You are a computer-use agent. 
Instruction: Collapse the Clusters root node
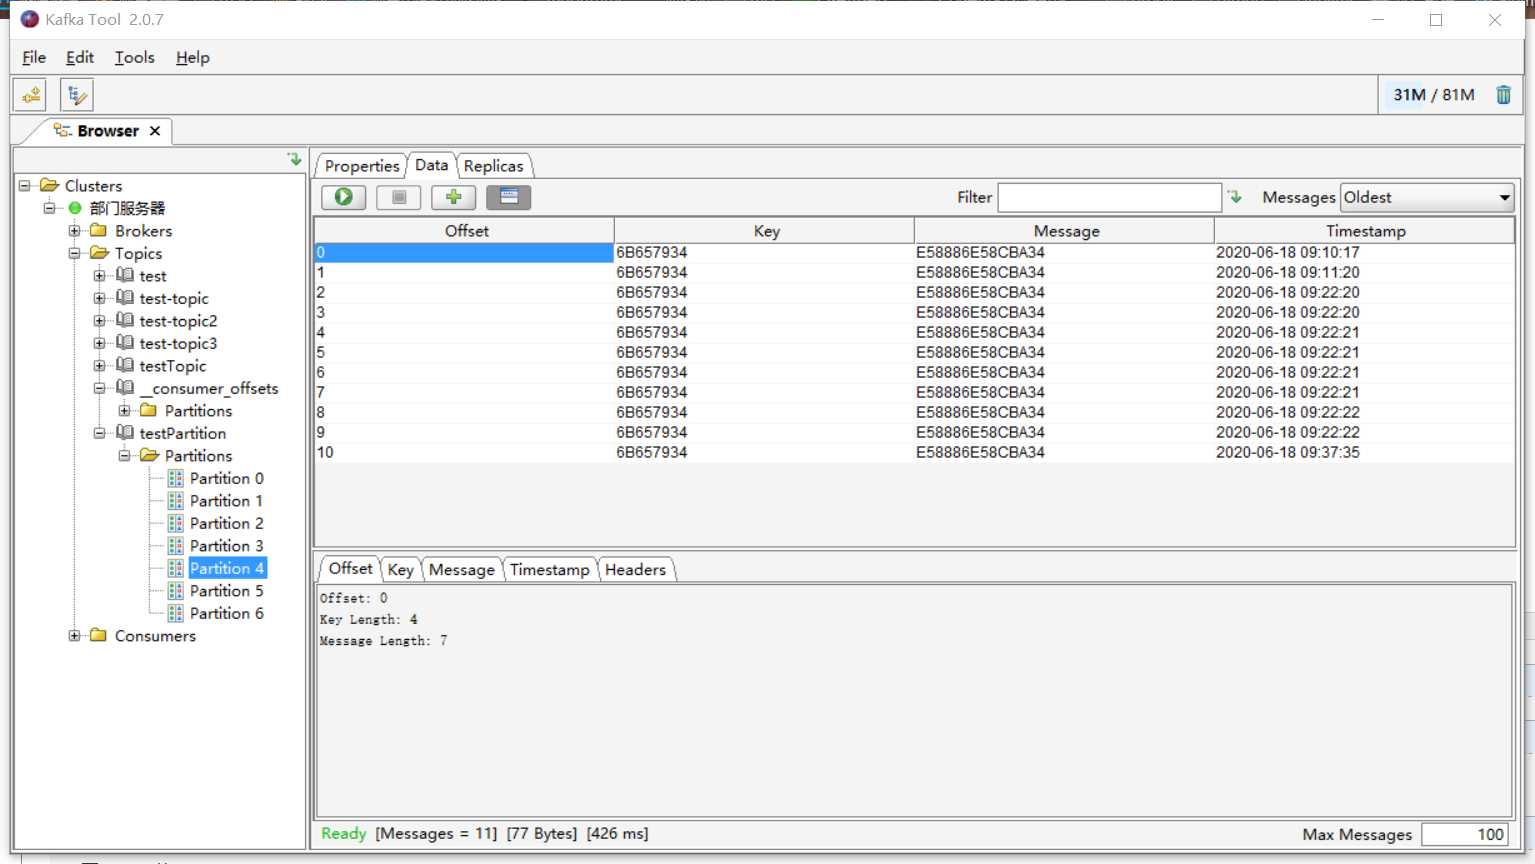pyautogui.click(x=24, y=185)
